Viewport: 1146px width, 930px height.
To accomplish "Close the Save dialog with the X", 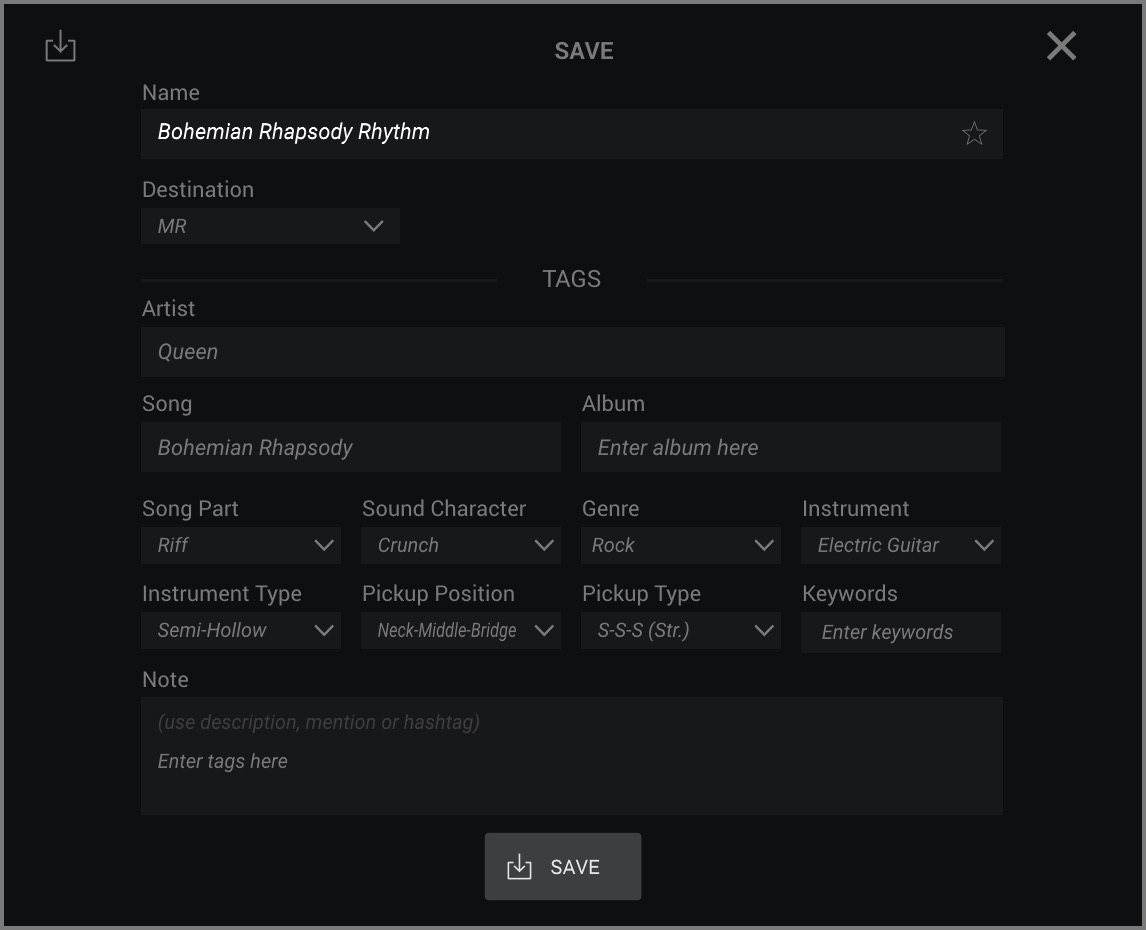I will click(x=1061, y=46).
